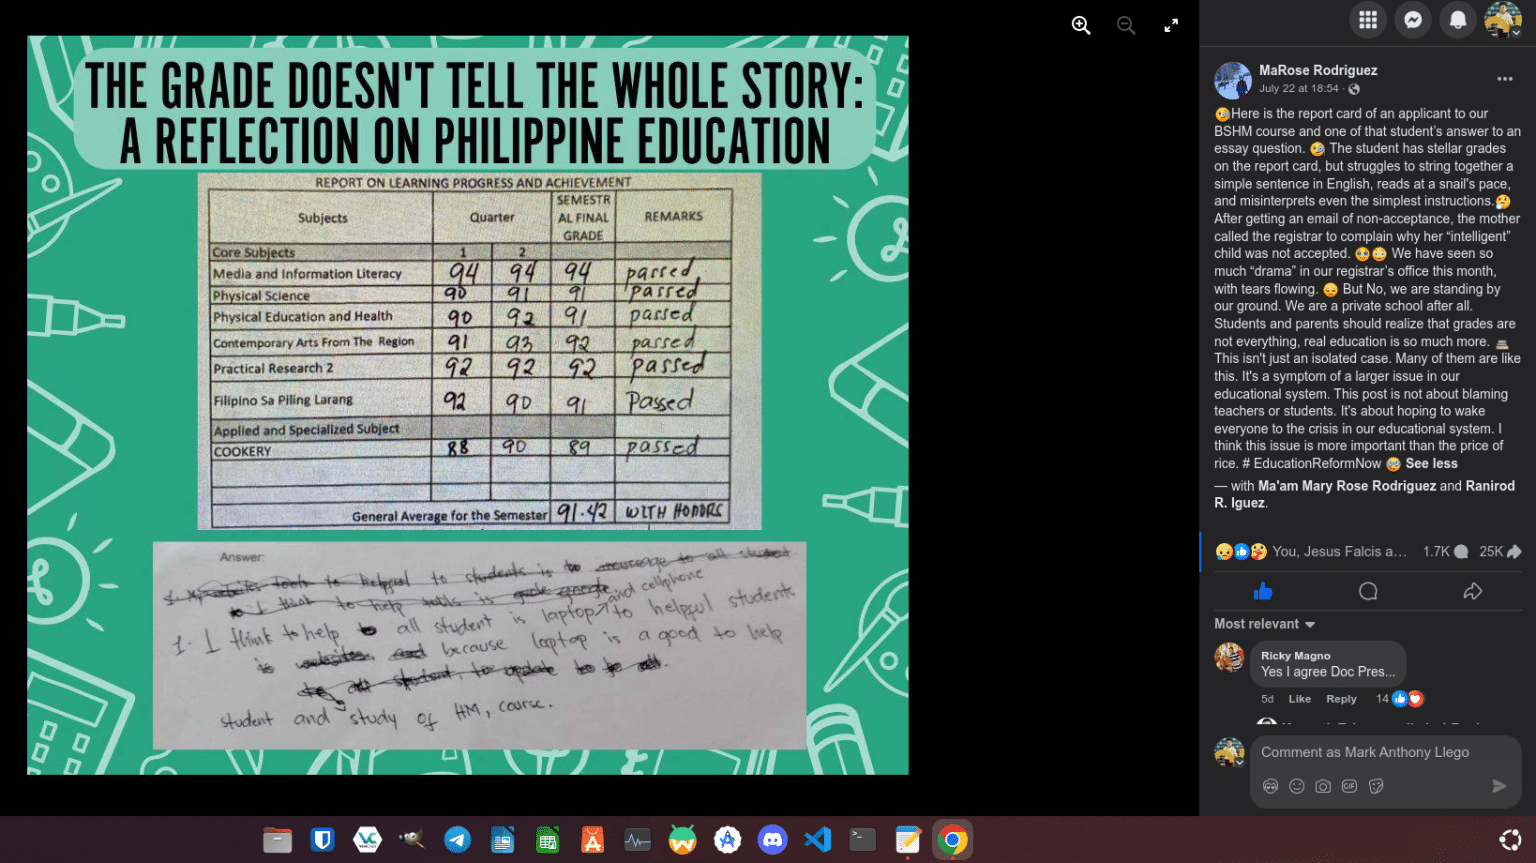Open Visual Studio Code from the dock

817,840
